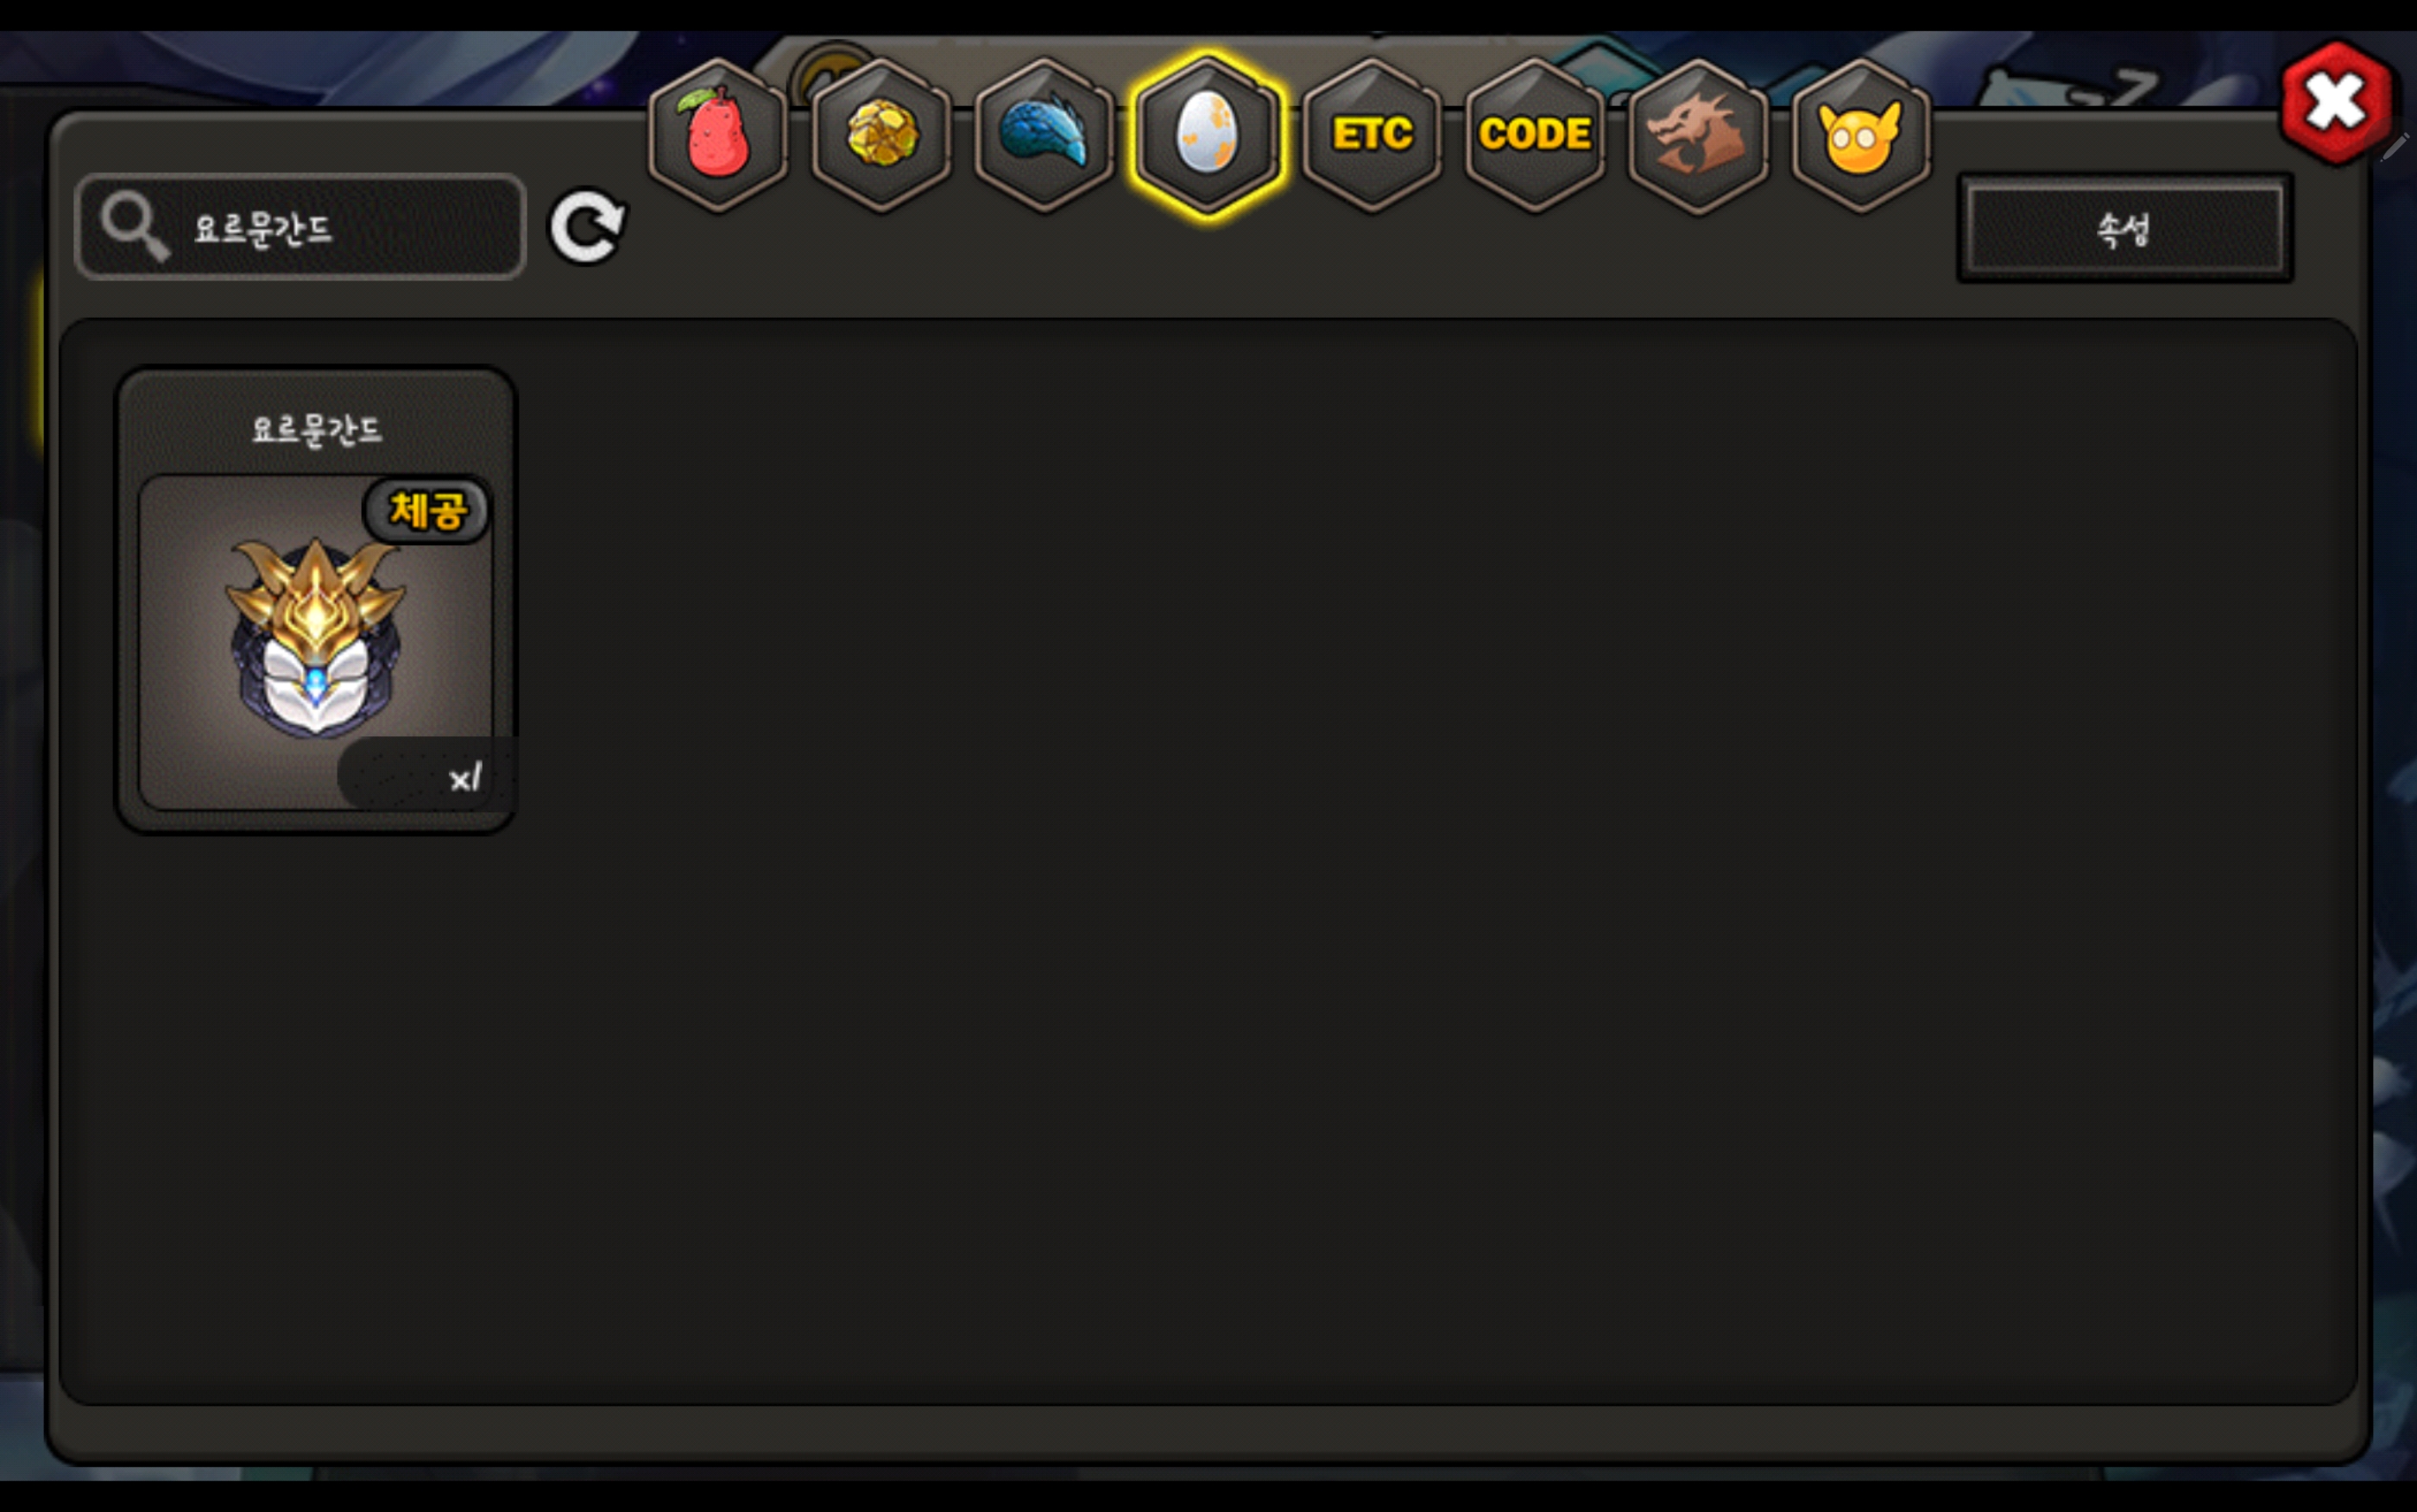The image size is (2417, 1512).
Task: Open the 속성 attribute filter
Action: click(x=2124, y=229)
